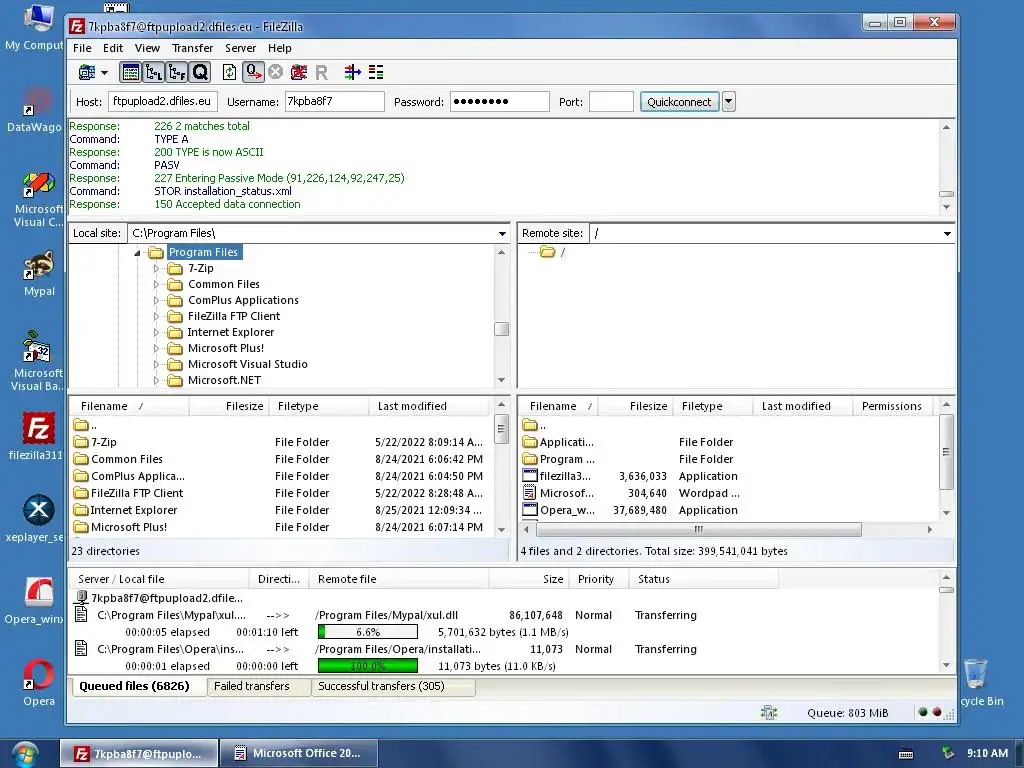This screenshot has width=1024, height=768.
Task: Focus the Password field
Action: tap(500, 101)
